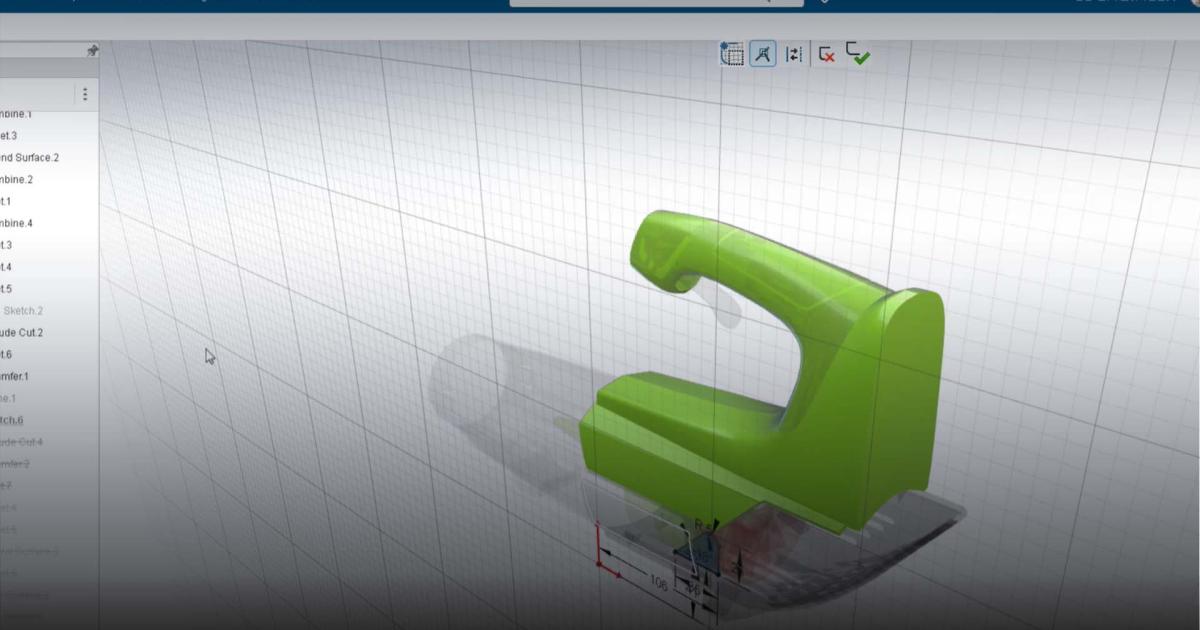Disable the highlighted snapping tool toggle
The image size is (1200, 630).
(x=762, y=55)
